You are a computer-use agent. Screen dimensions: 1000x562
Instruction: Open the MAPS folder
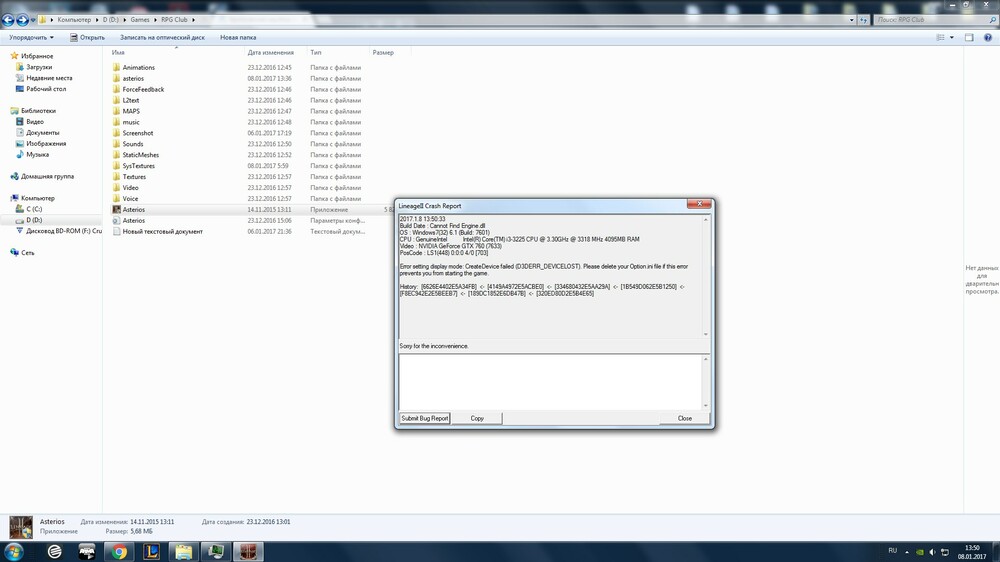click(131, 111)
